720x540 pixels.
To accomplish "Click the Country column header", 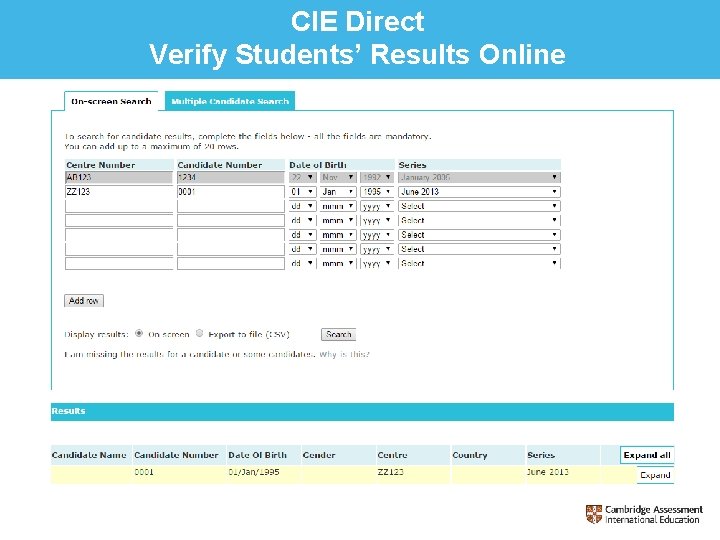I will click(x=488, y=455).
